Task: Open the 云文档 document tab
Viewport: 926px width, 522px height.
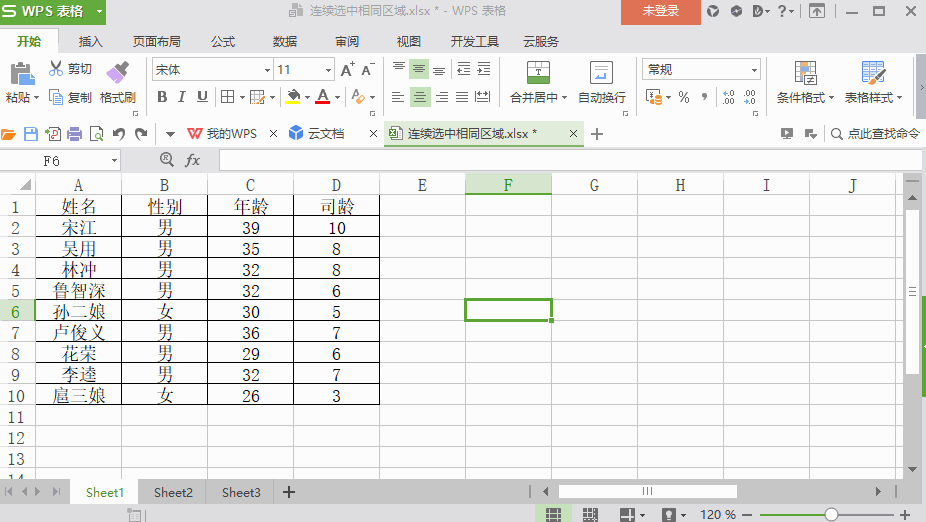Action: [x=325, y=134]
